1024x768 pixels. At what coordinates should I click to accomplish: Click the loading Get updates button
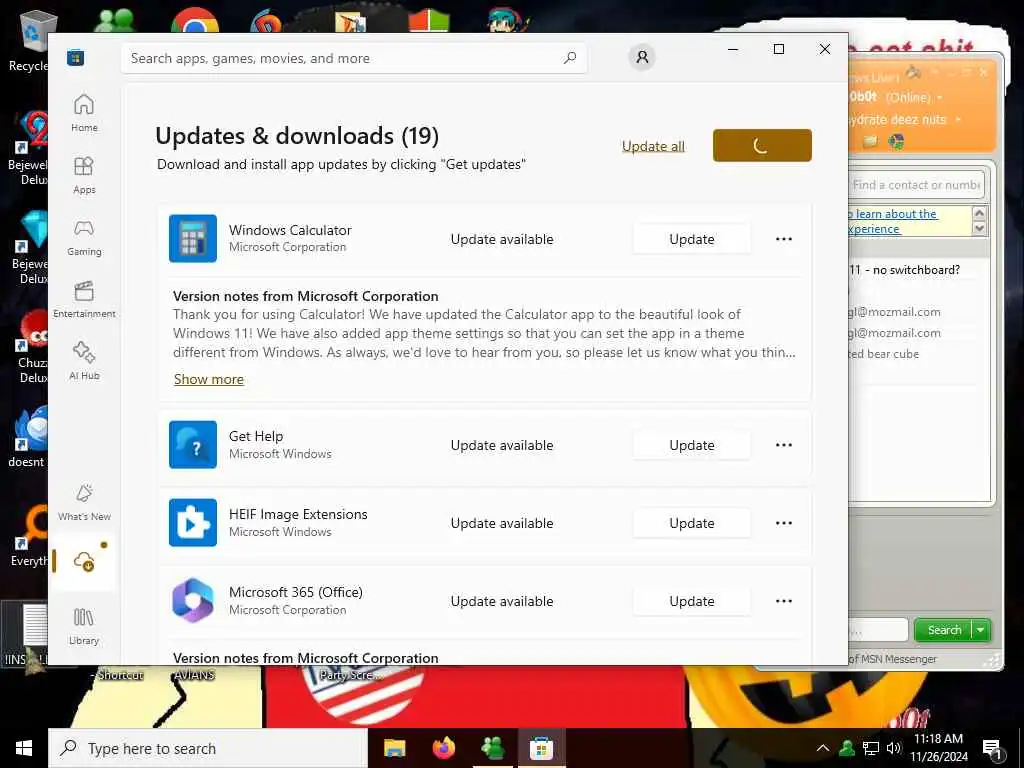tap(762, 145)
